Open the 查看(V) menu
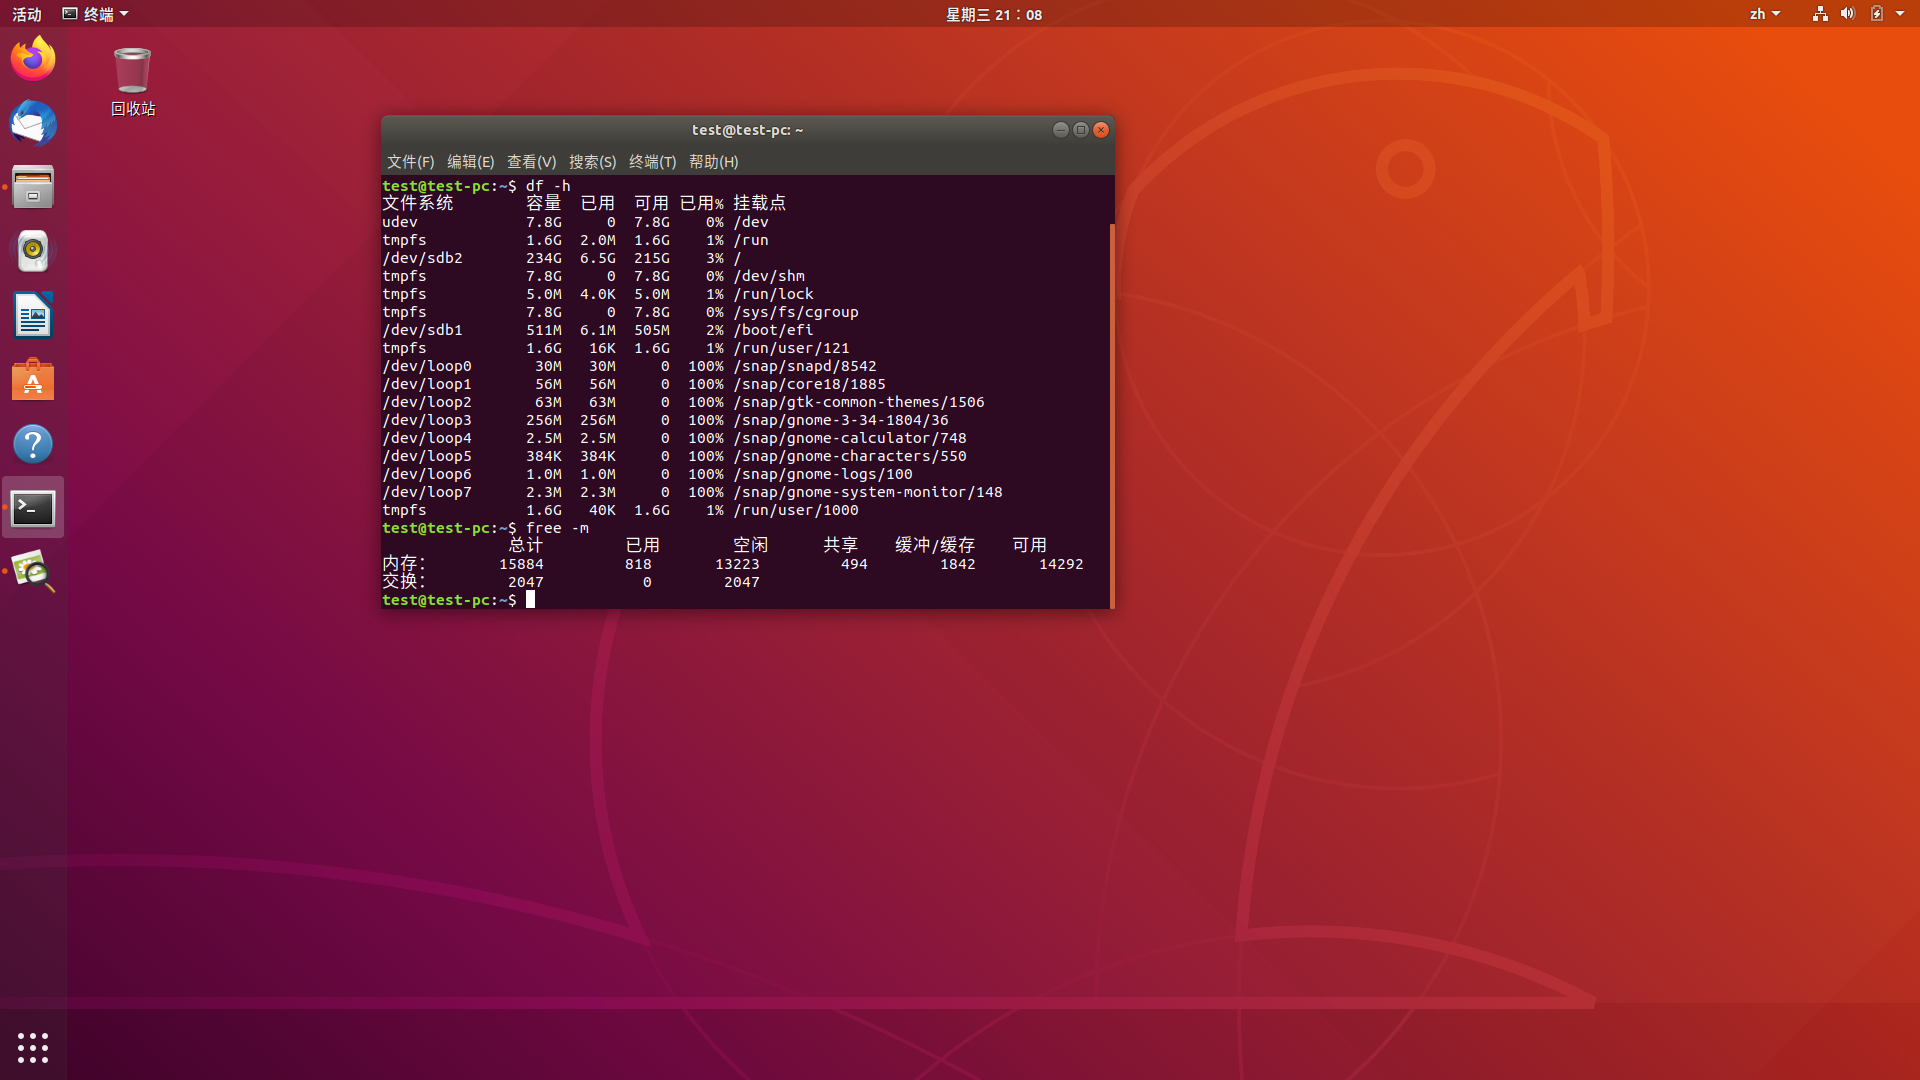This screenshot has height=1080, width=1920. [x=531, y=162]
